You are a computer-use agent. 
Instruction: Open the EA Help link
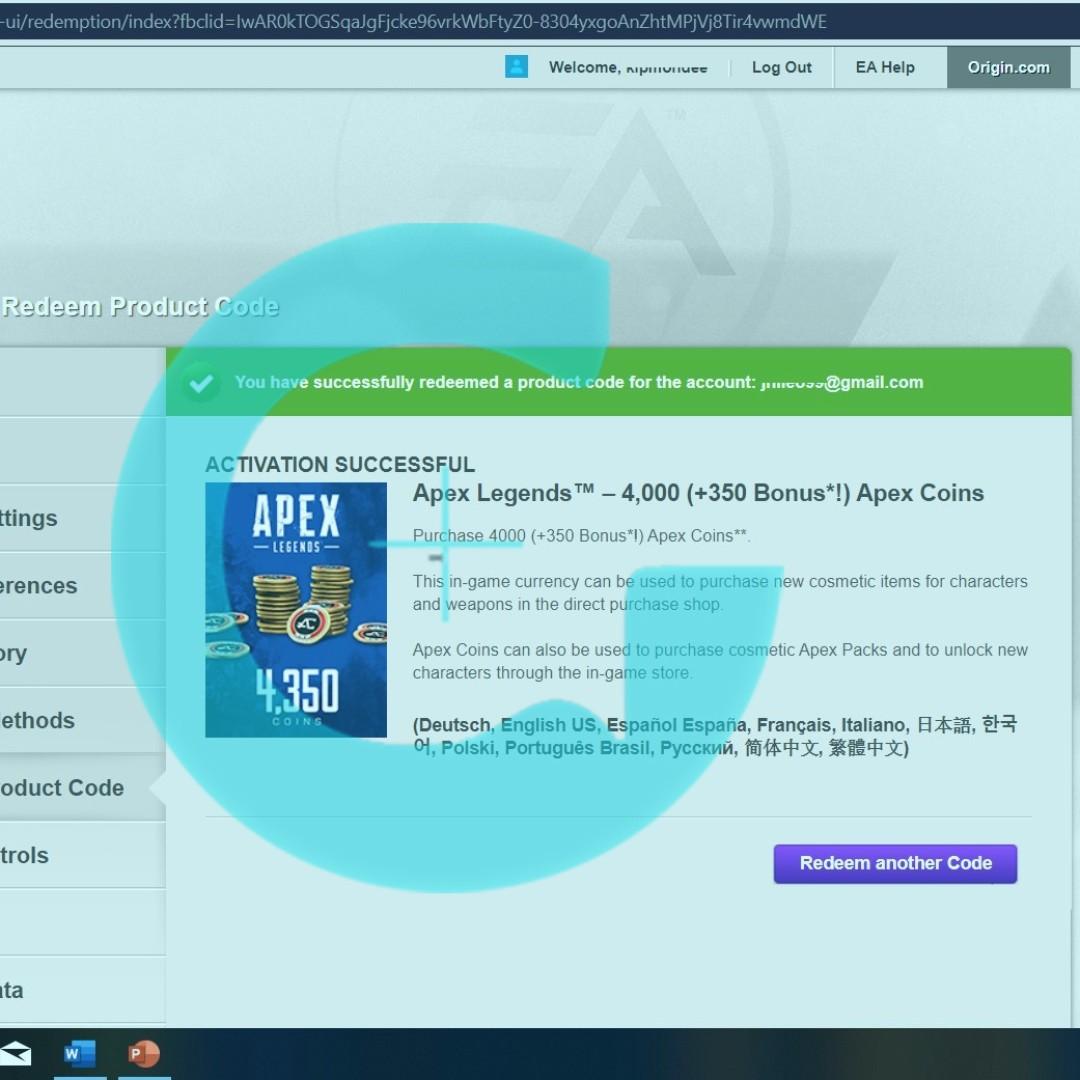point(885,68)
